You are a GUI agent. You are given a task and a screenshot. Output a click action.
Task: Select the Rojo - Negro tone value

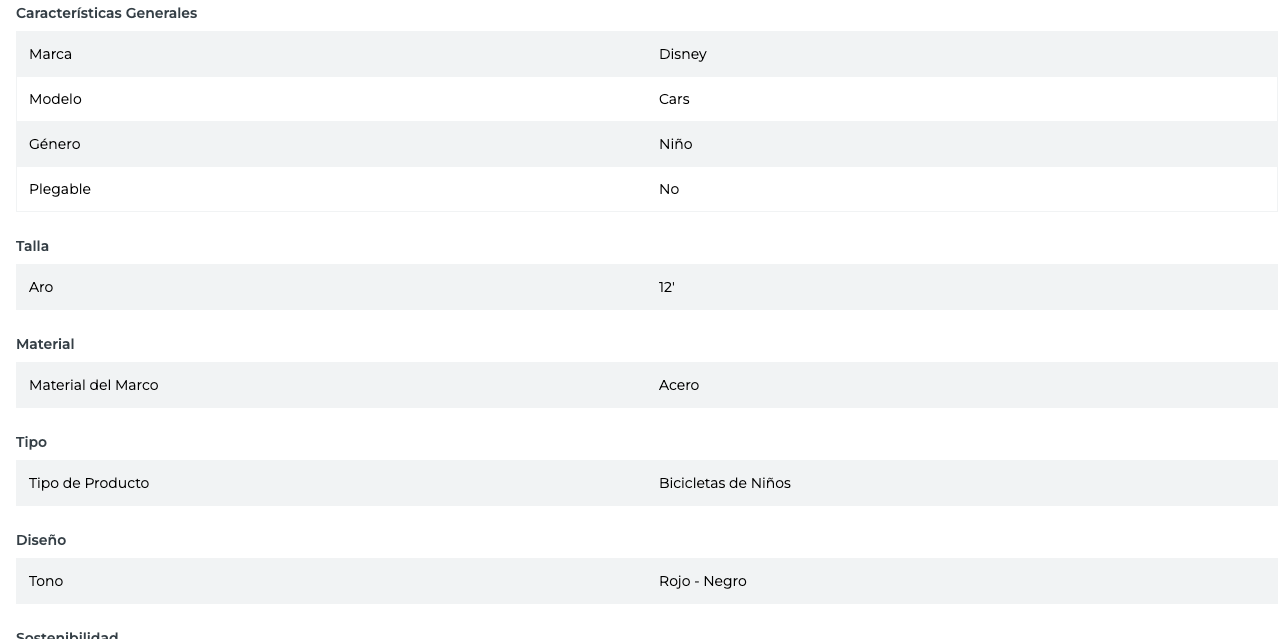[702, 581]
